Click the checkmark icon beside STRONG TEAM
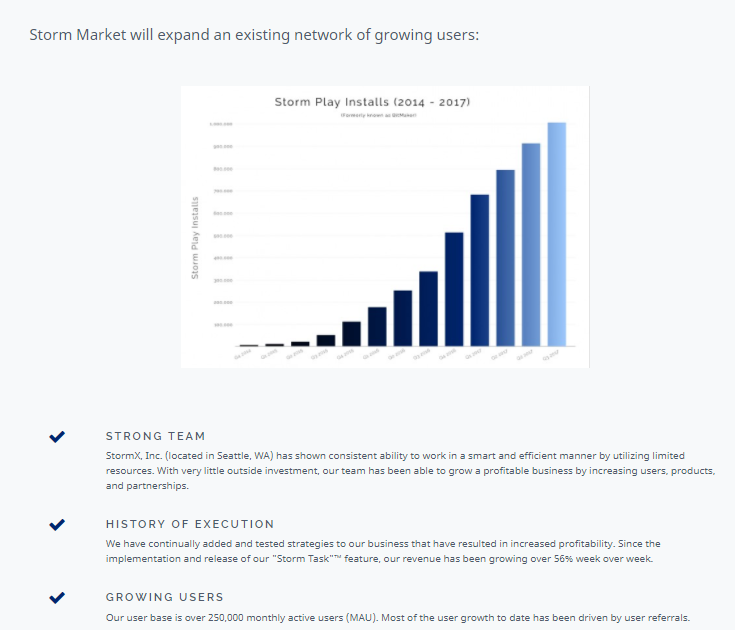The height and width of the screenshot is (640, 741). click(x=57, y=437)
